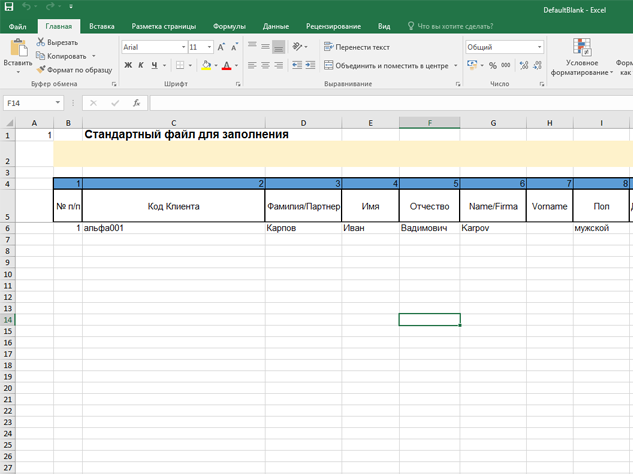Increase font size with the large A icon
633x474 pixels.
point(221,47)
